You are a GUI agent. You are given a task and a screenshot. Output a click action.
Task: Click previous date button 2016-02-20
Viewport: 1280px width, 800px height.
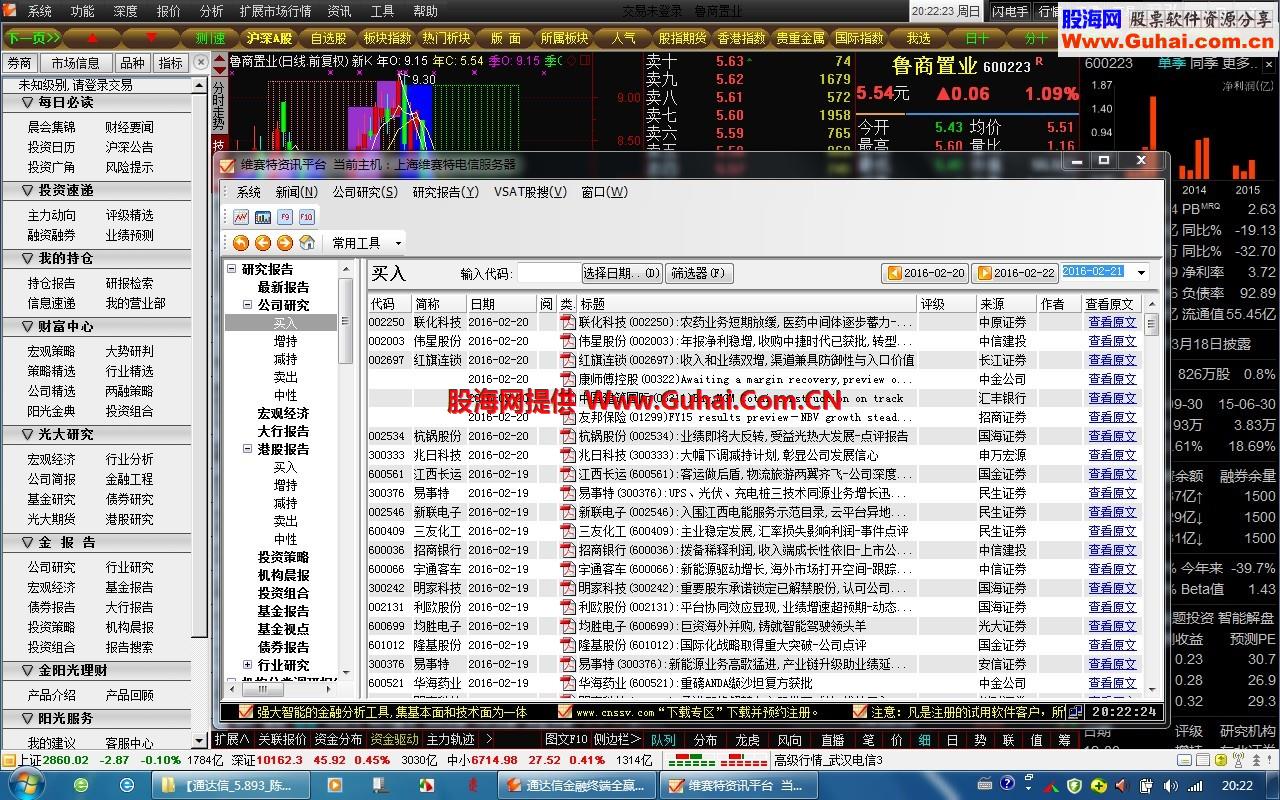coord(925,273)
